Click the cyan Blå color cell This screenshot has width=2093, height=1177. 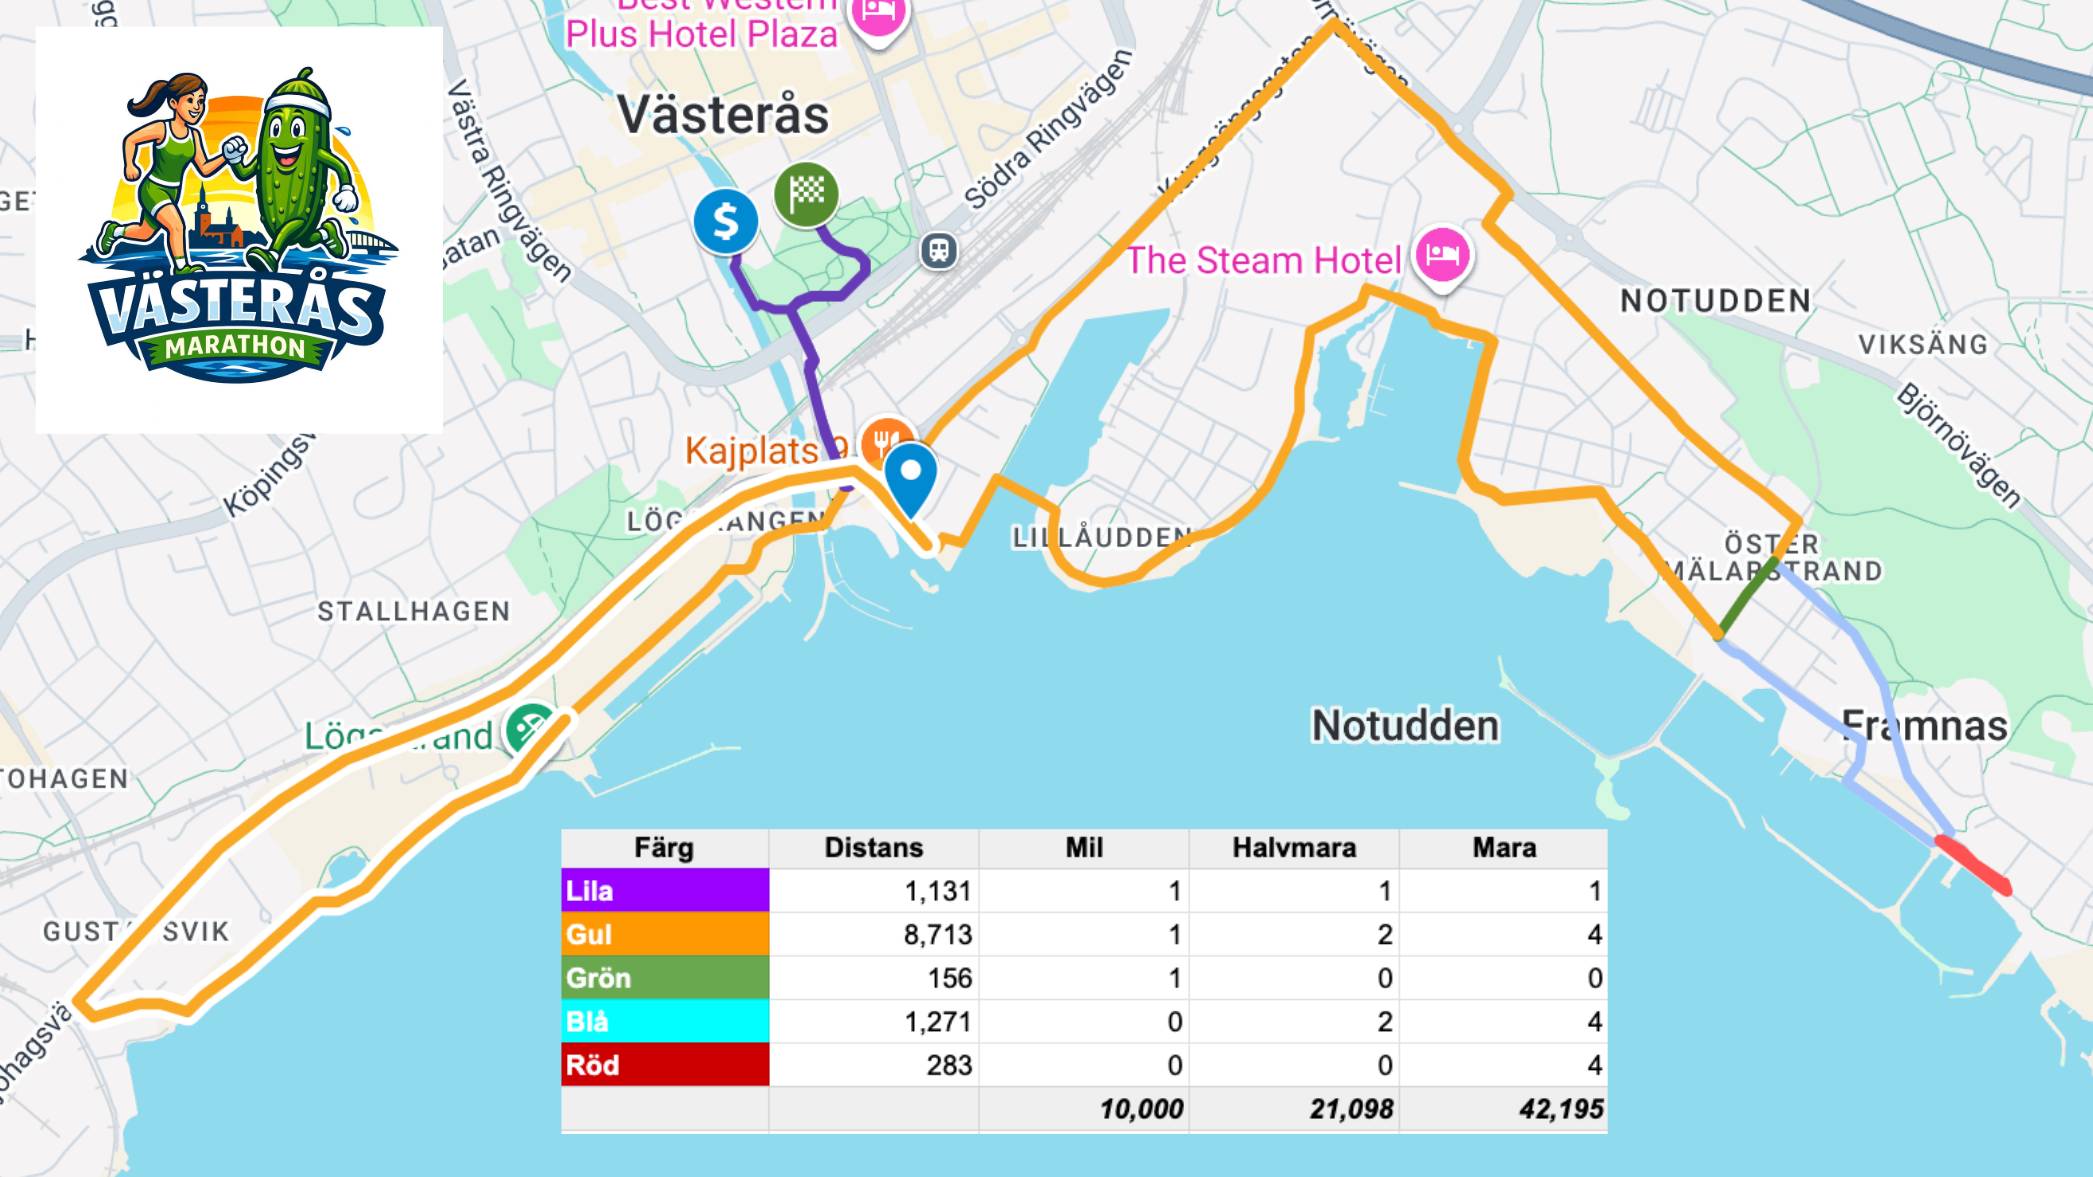pyautogui.click(x=665, y=1021)
